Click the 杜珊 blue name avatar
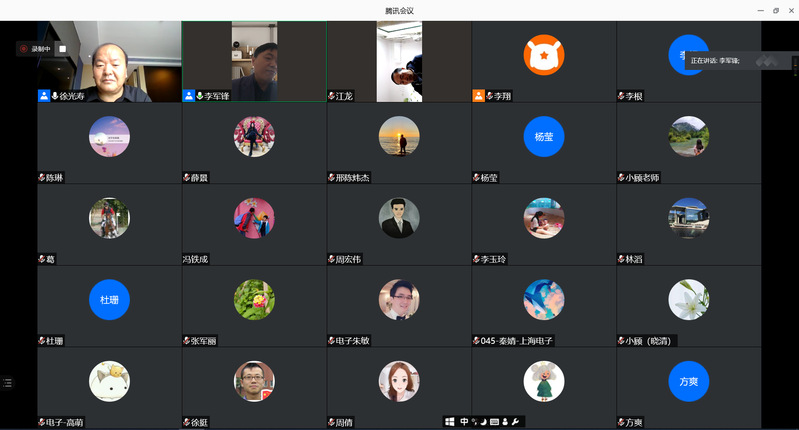Viewport: 799px width, 430px height. click(x=109, y=299)
